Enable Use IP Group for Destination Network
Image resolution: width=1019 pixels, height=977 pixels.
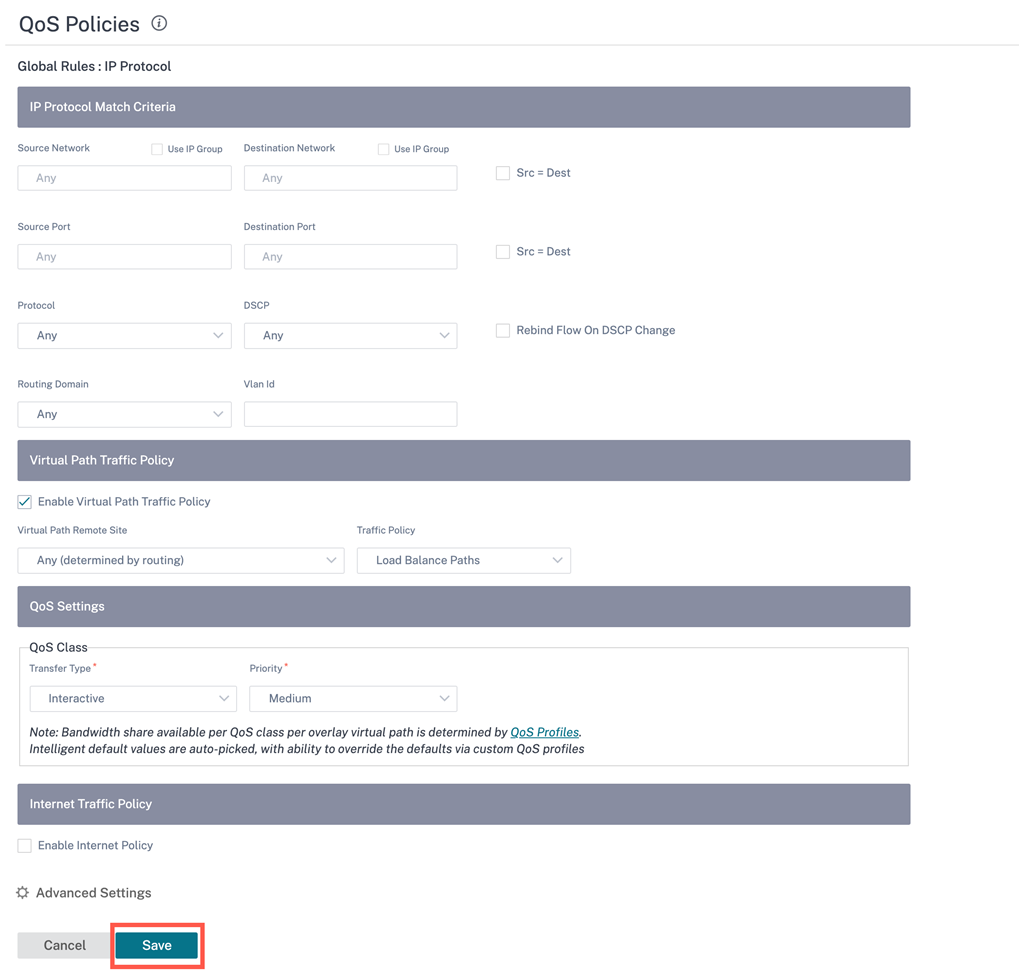383,149
